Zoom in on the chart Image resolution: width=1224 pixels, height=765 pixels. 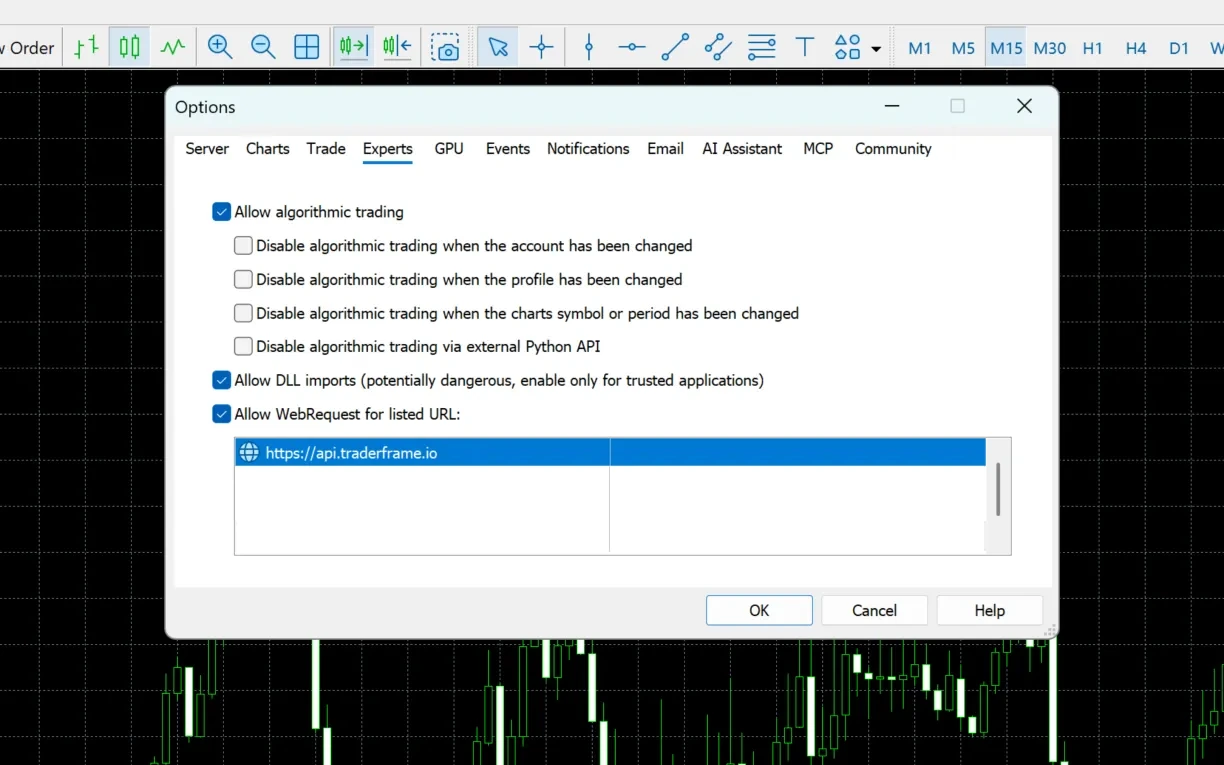point(220,47)
